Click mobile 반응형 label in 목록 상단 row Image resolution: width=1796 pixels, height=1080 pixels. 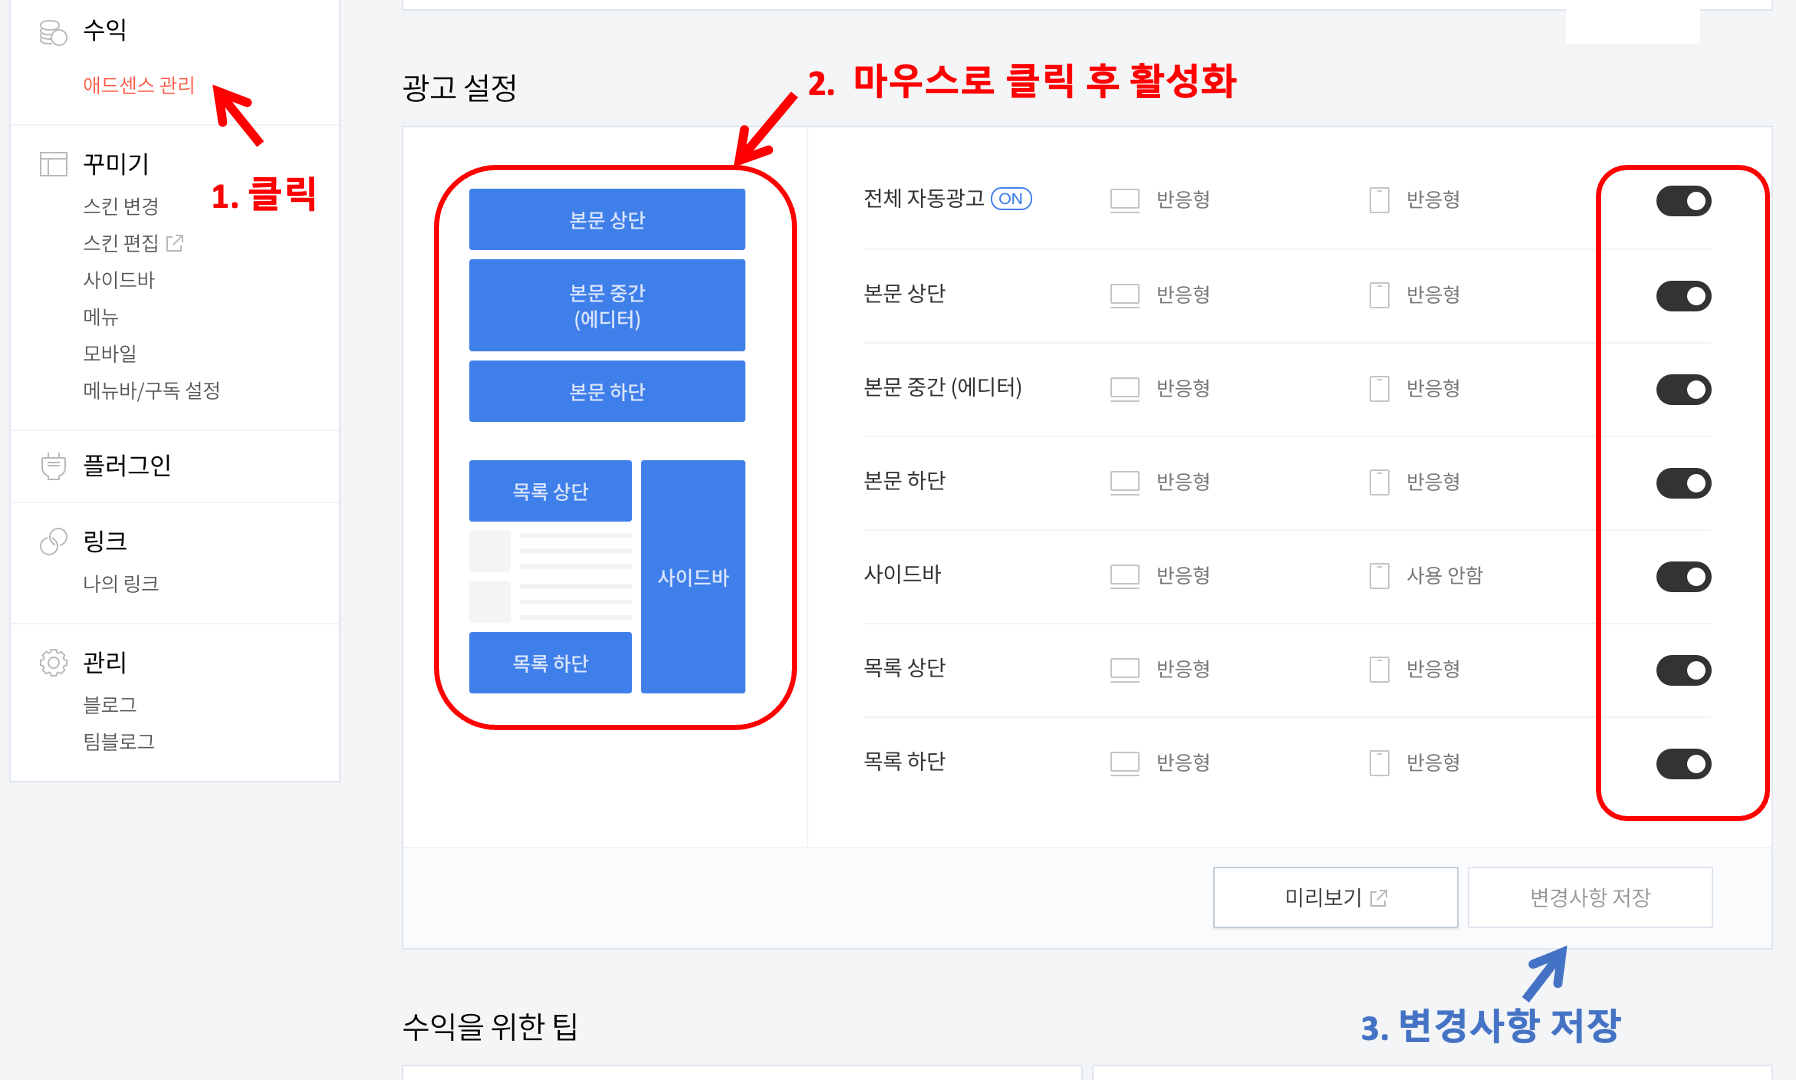pos(1433,668)
